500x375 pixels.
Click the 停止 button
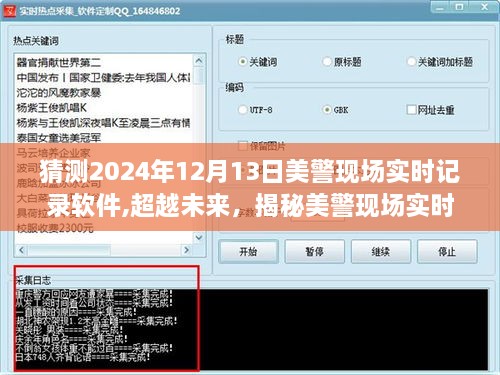click(447, 251)
